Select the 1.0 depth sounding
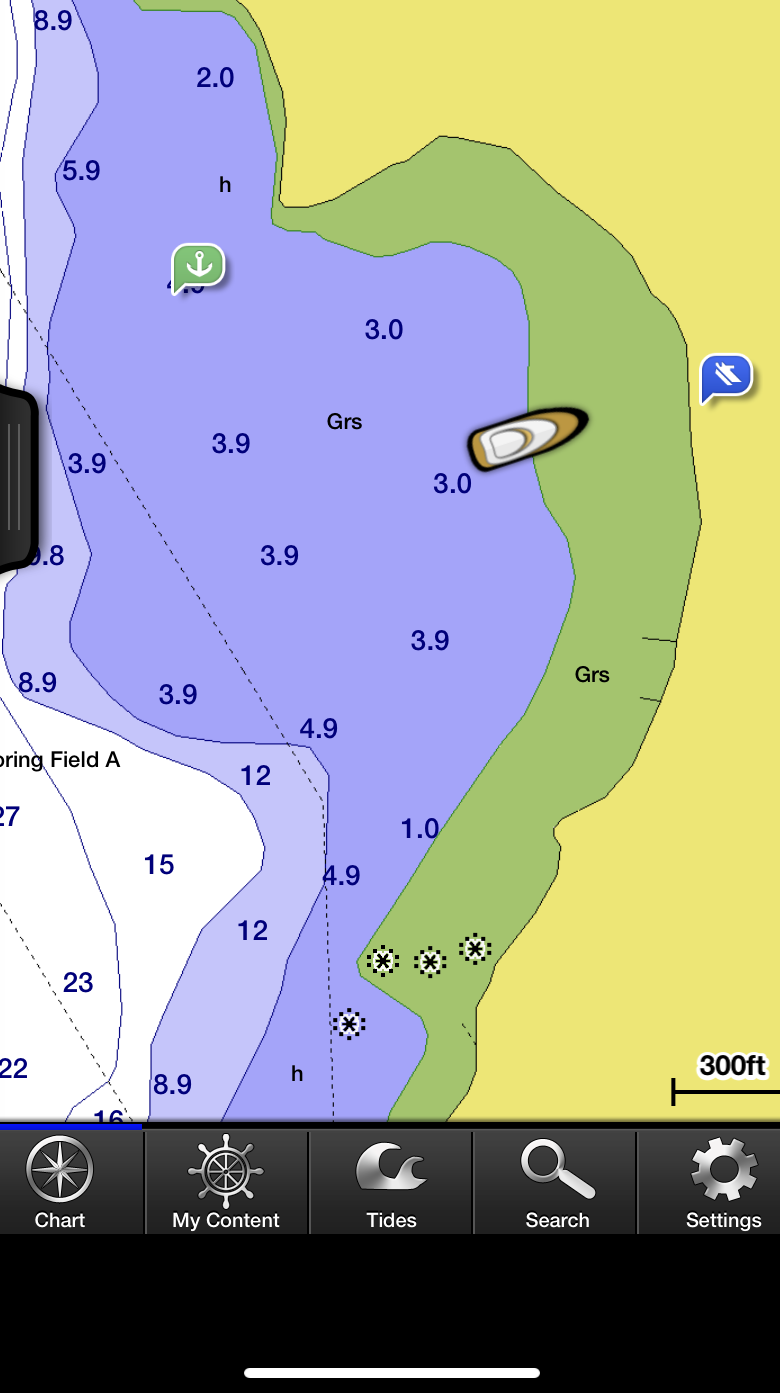Viewport: 780px width, 1393px height. click(420, 829)
